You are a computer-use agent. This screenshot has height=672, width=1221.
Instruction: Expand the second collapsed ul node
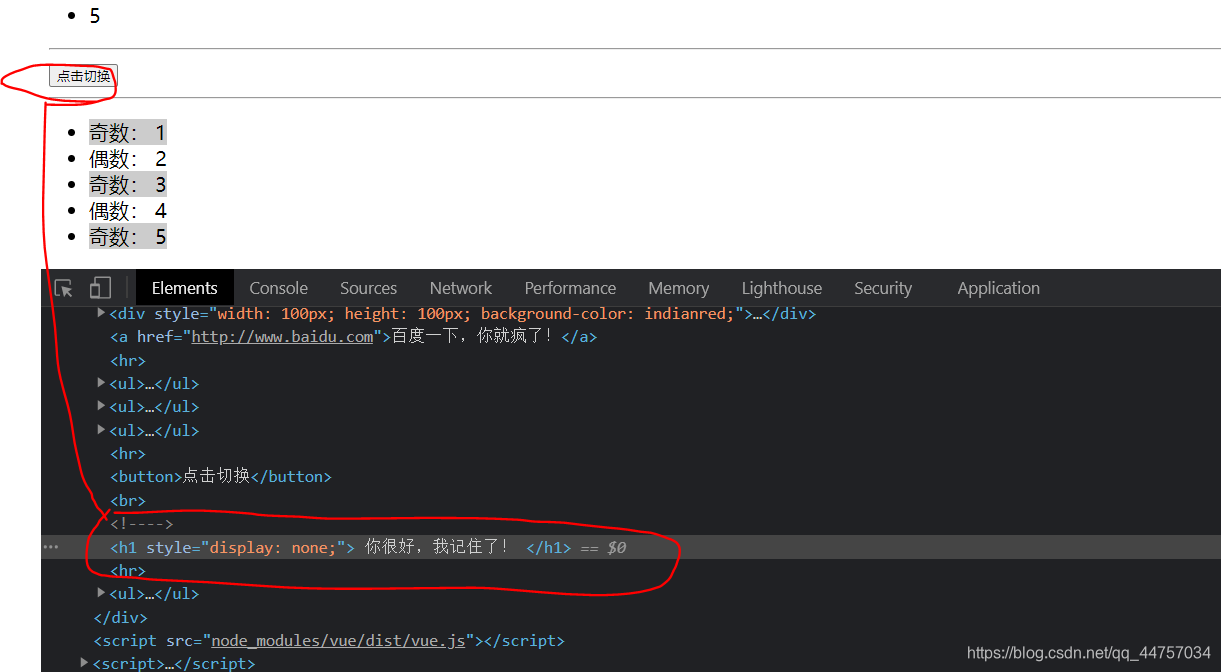coord(101,406)
